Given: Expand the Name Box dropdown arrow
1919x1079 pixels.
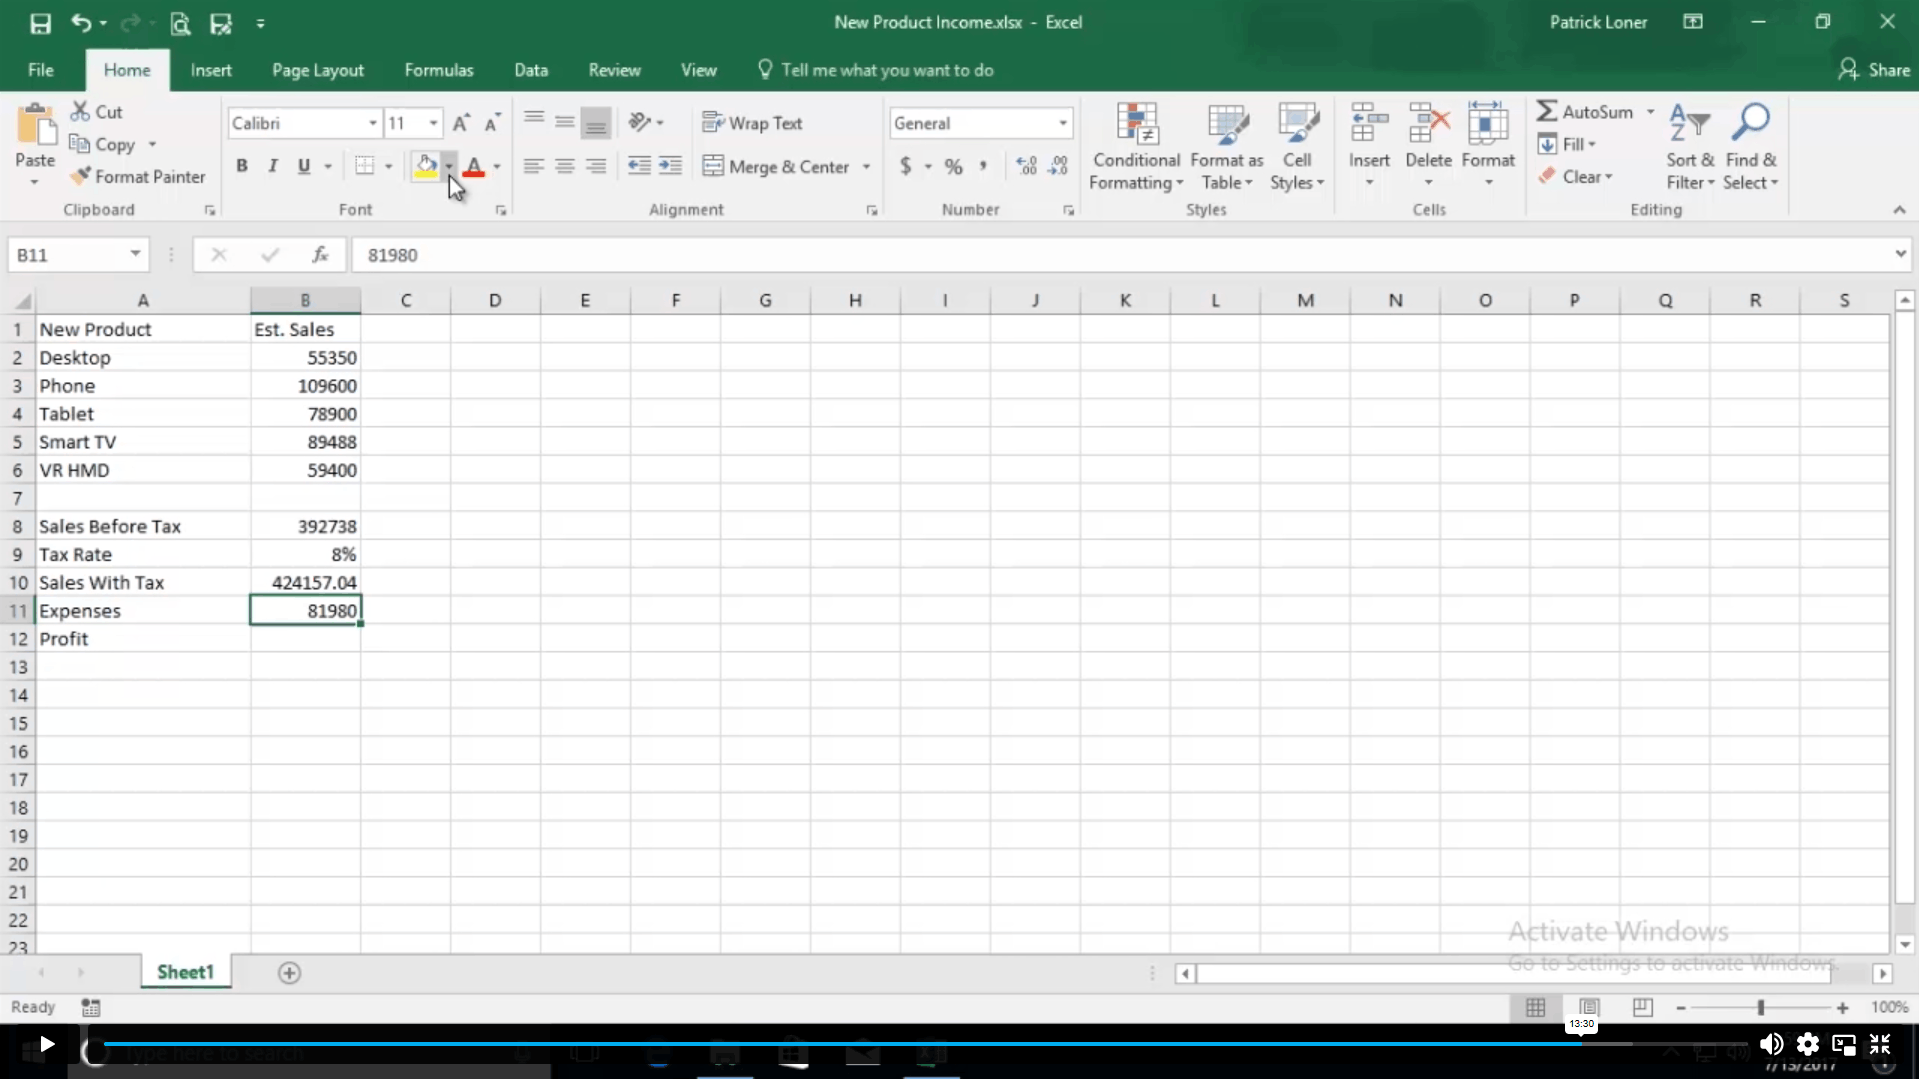Looking at the screenshot, I should point(135,255).
